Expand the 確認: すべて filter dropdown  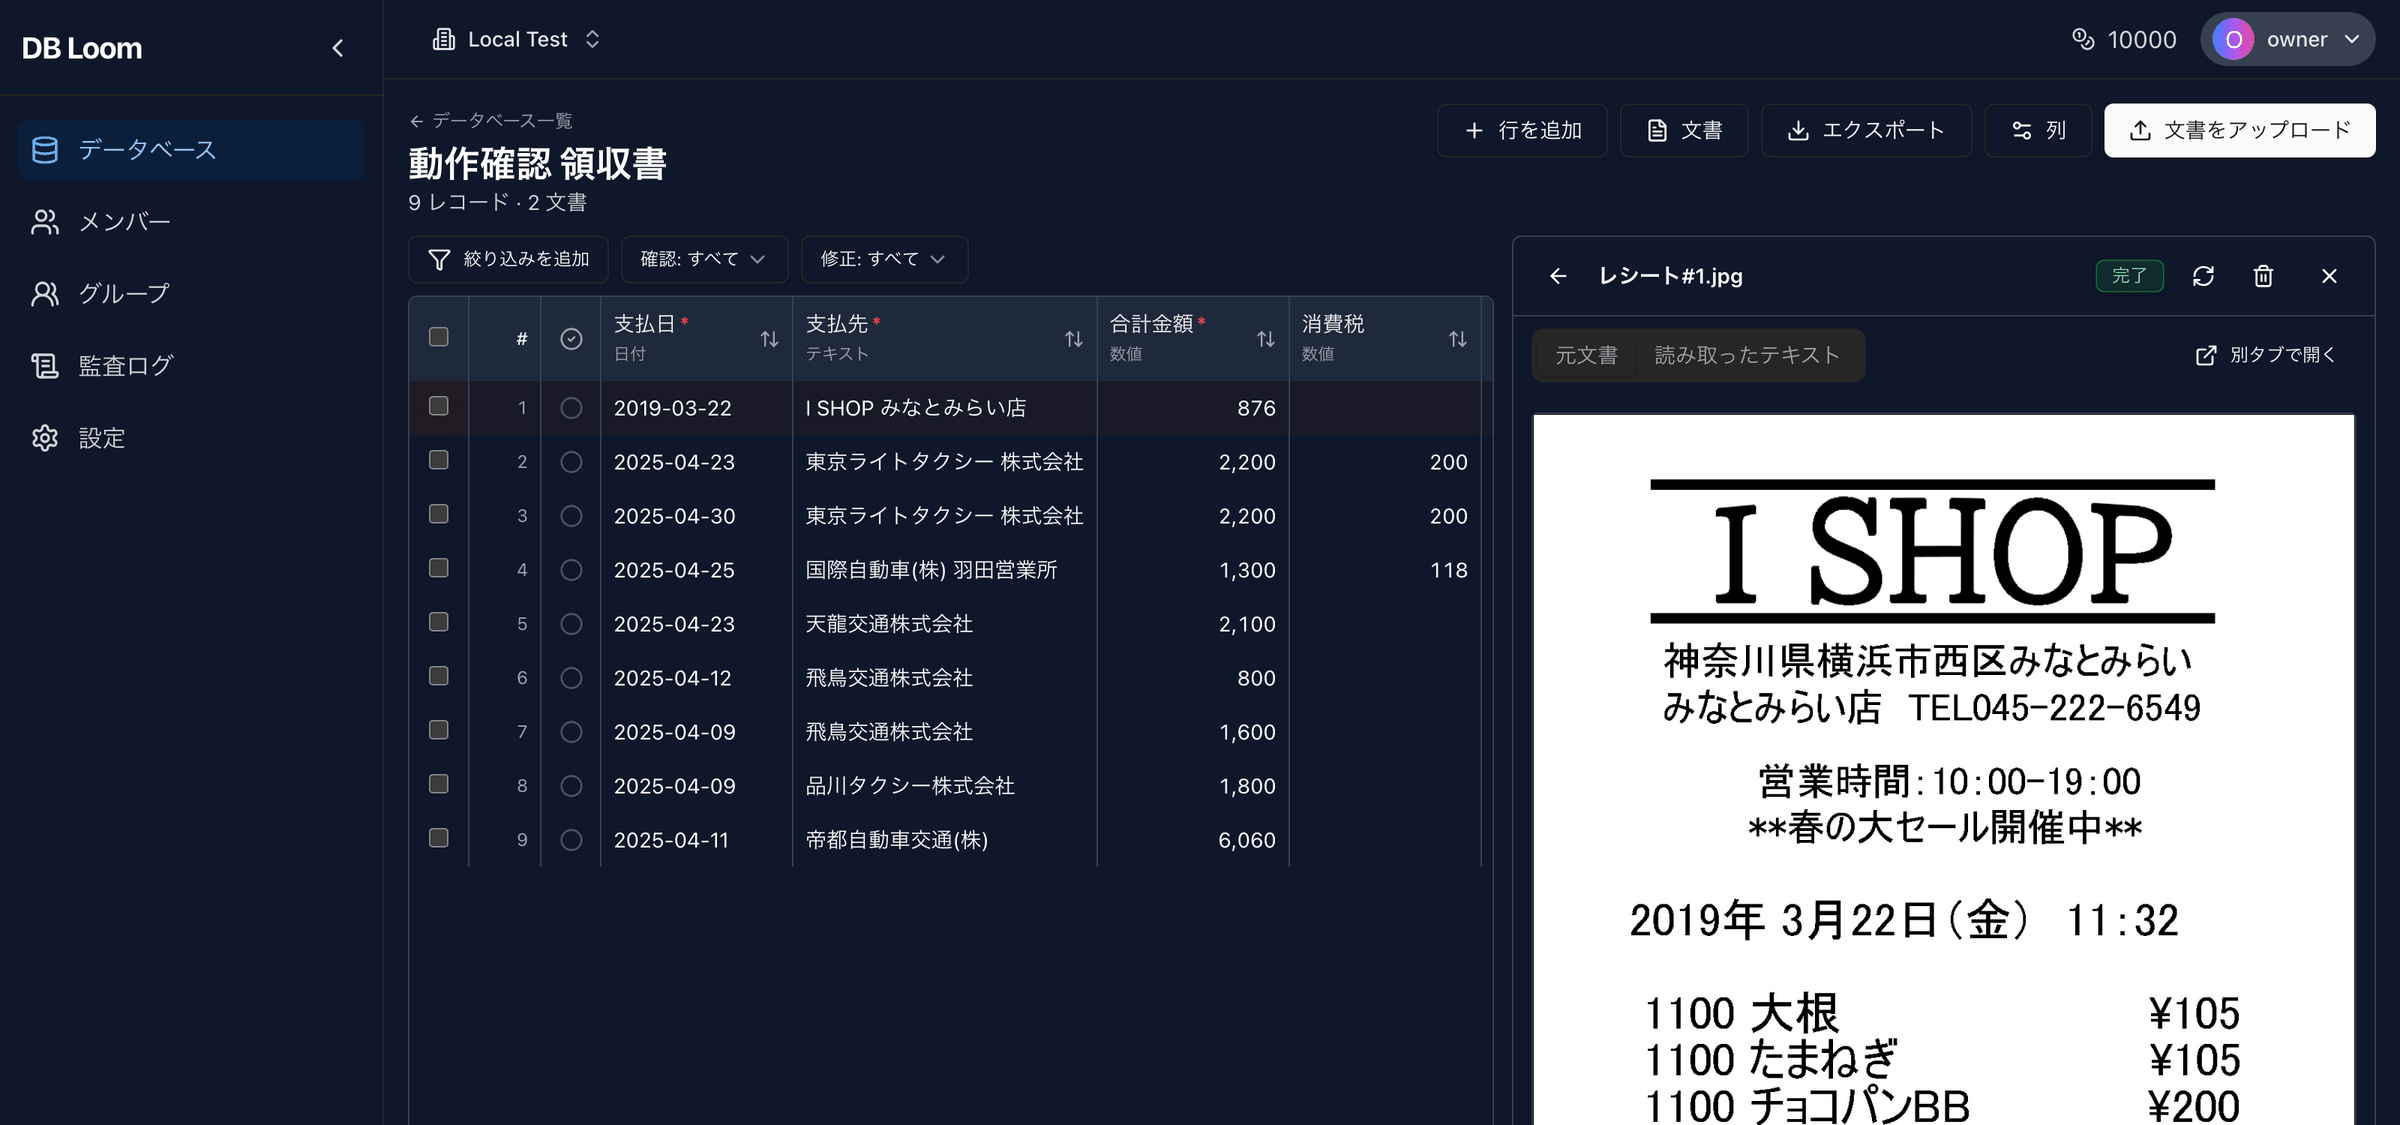pos(704,259)
